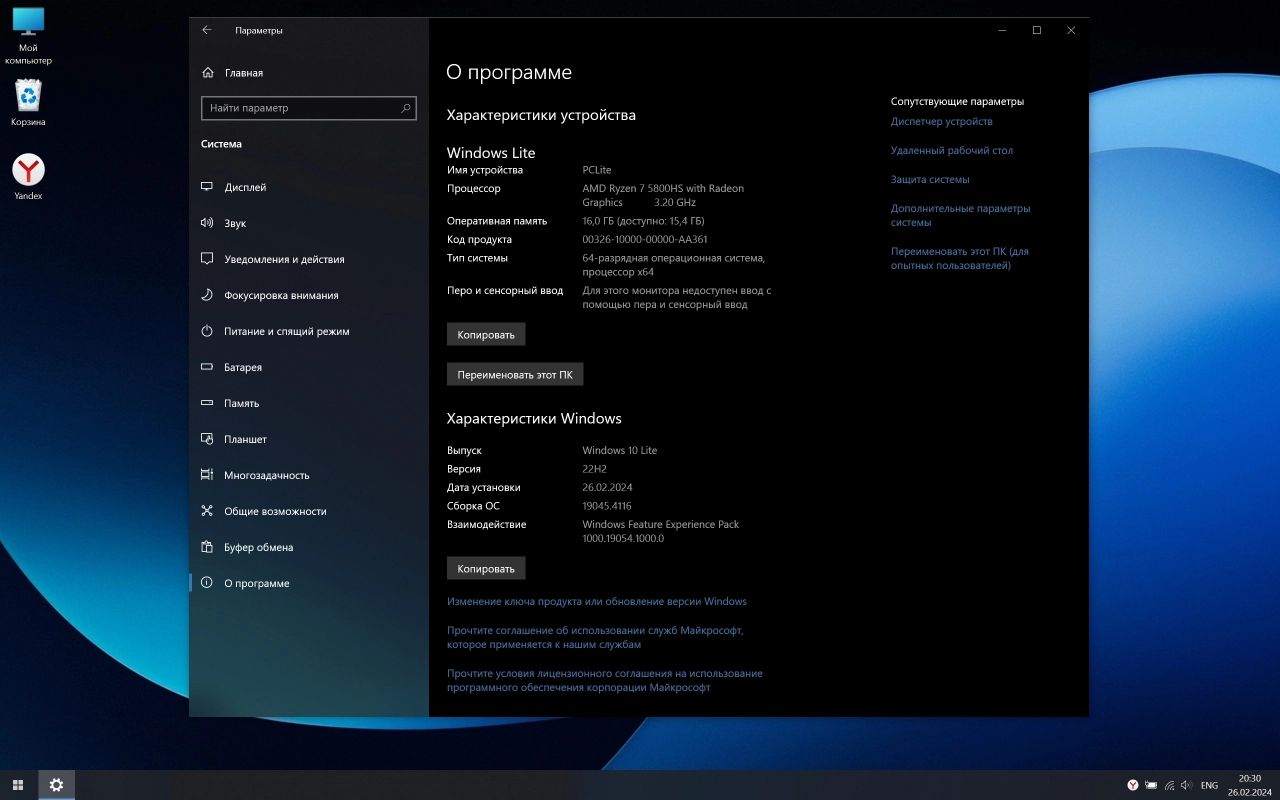Open the условия лицензионного соглашения link
This screenshot has width=1280, height=800.
[x=605, y=680]
